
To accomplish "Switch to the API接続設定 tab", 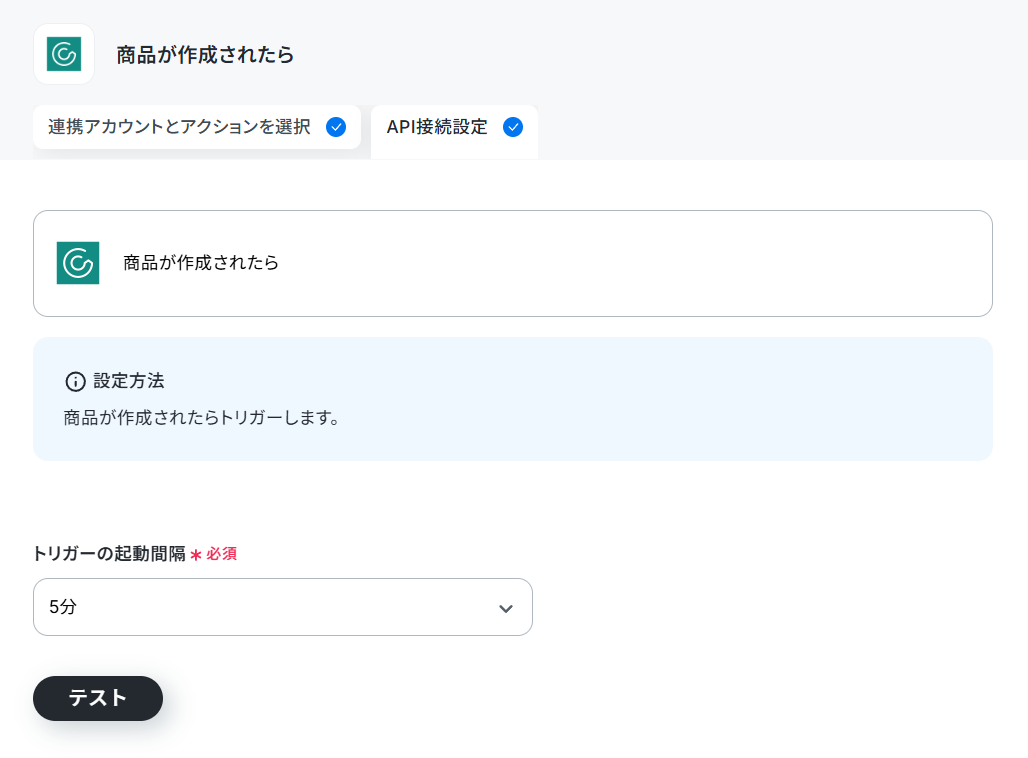I will tap(454, 131).
